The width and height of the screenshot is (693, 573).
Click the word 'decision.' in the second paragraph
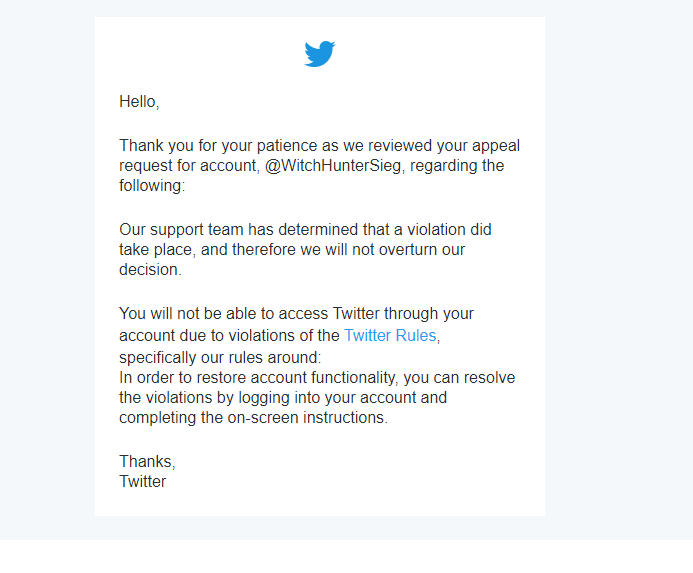tap(150, 270)
